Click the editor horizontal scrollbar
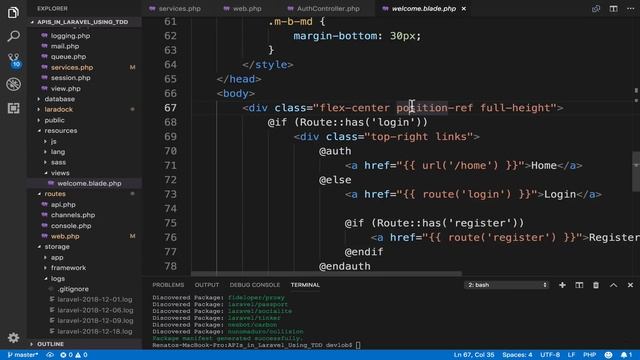This screenshot has width=640, height=360. coord(327,274)
